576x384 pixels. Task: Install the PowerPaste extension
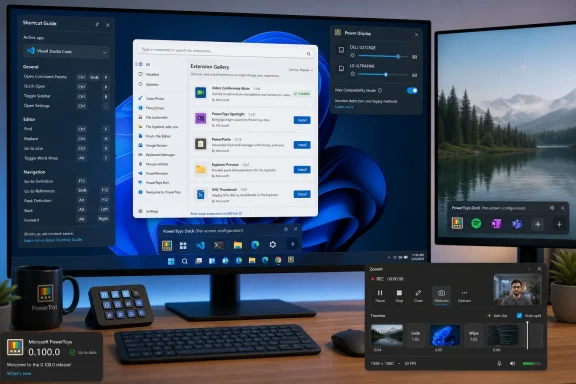302,145
